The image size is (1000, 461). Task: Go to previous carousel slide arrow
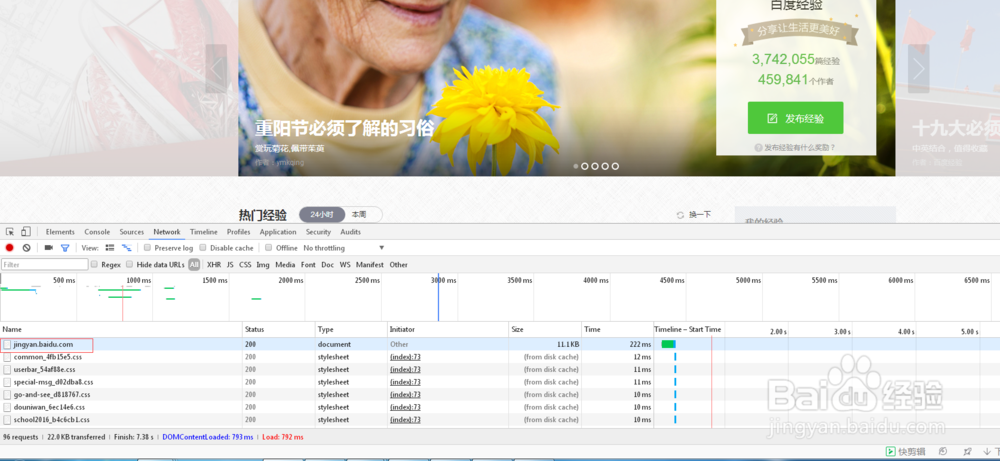216,69
